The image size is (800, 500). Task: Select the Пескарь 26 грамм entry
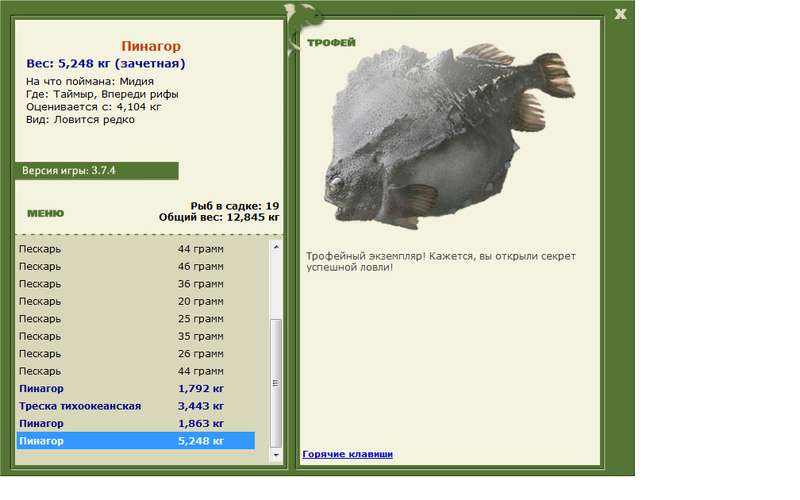coord(135,354)
